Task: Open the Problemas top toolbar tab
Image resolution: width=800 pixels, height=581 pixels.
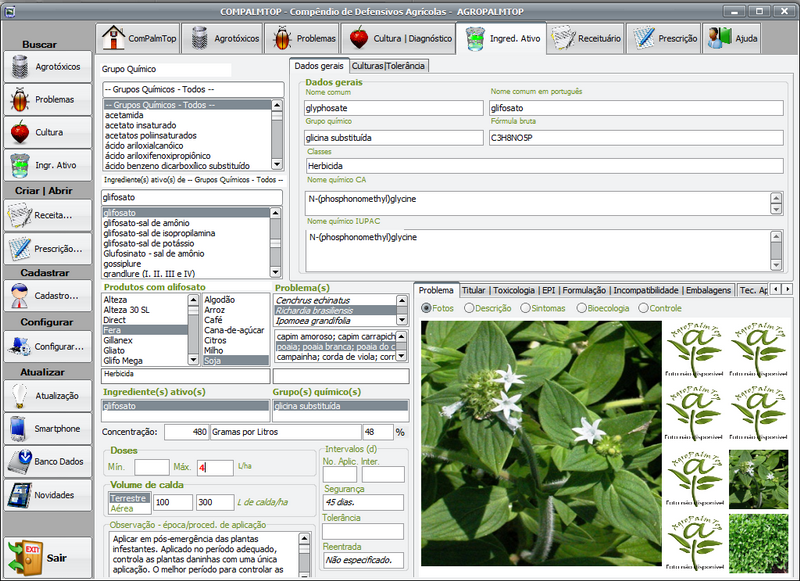Action: [x=302, y=38]
